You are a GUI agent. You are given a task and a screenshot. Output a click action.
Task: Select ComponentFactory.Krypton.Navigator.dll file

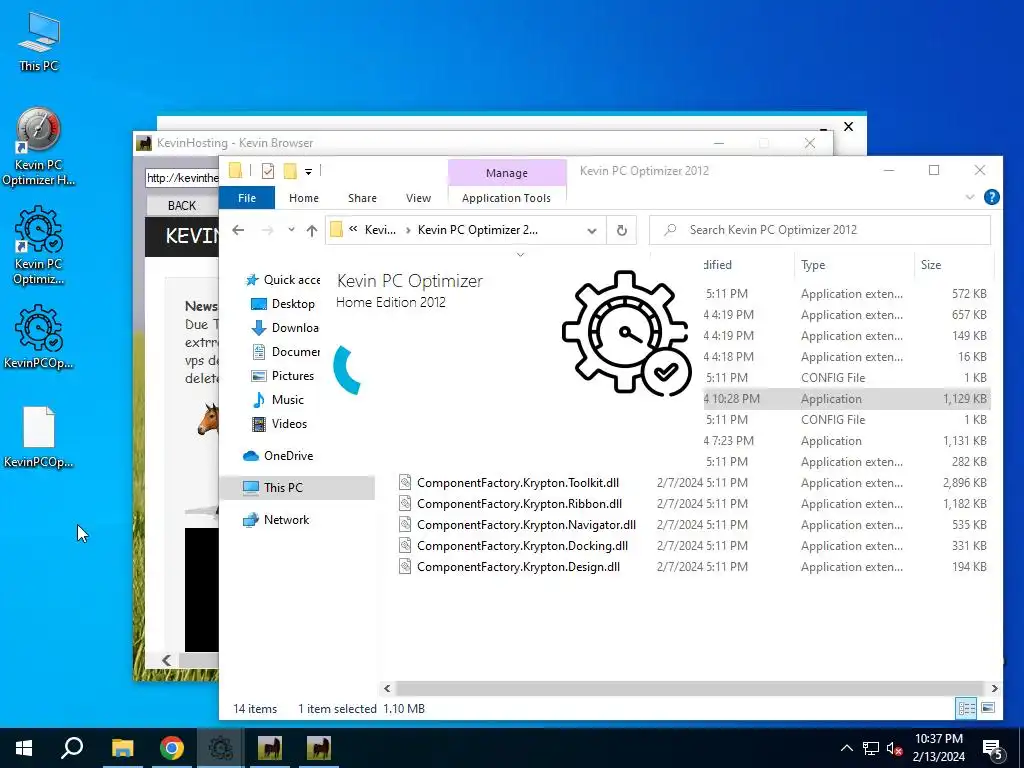click(x=526, y=524)
